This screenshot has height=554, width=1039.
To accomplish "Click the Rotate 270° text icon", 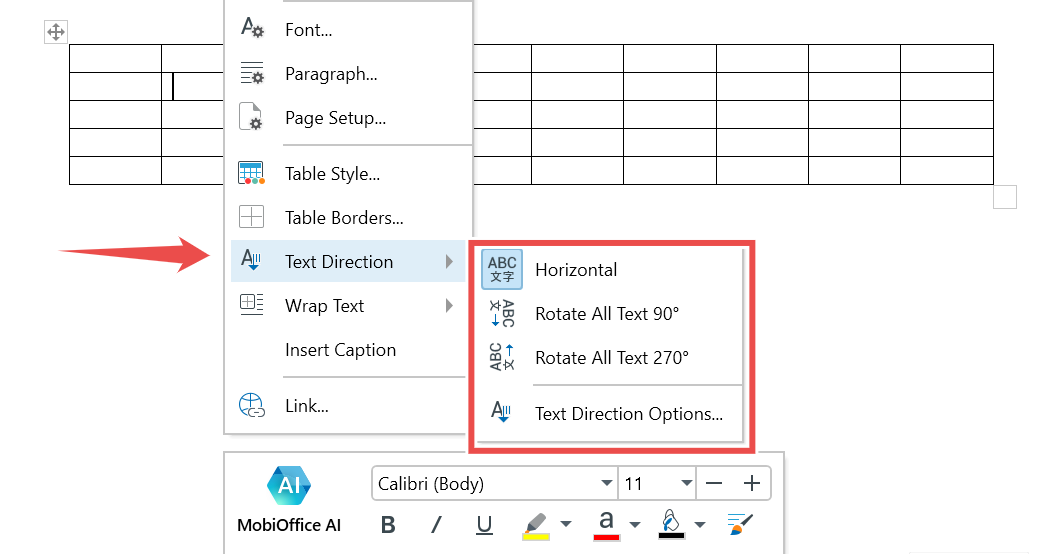I will (502, 357).
